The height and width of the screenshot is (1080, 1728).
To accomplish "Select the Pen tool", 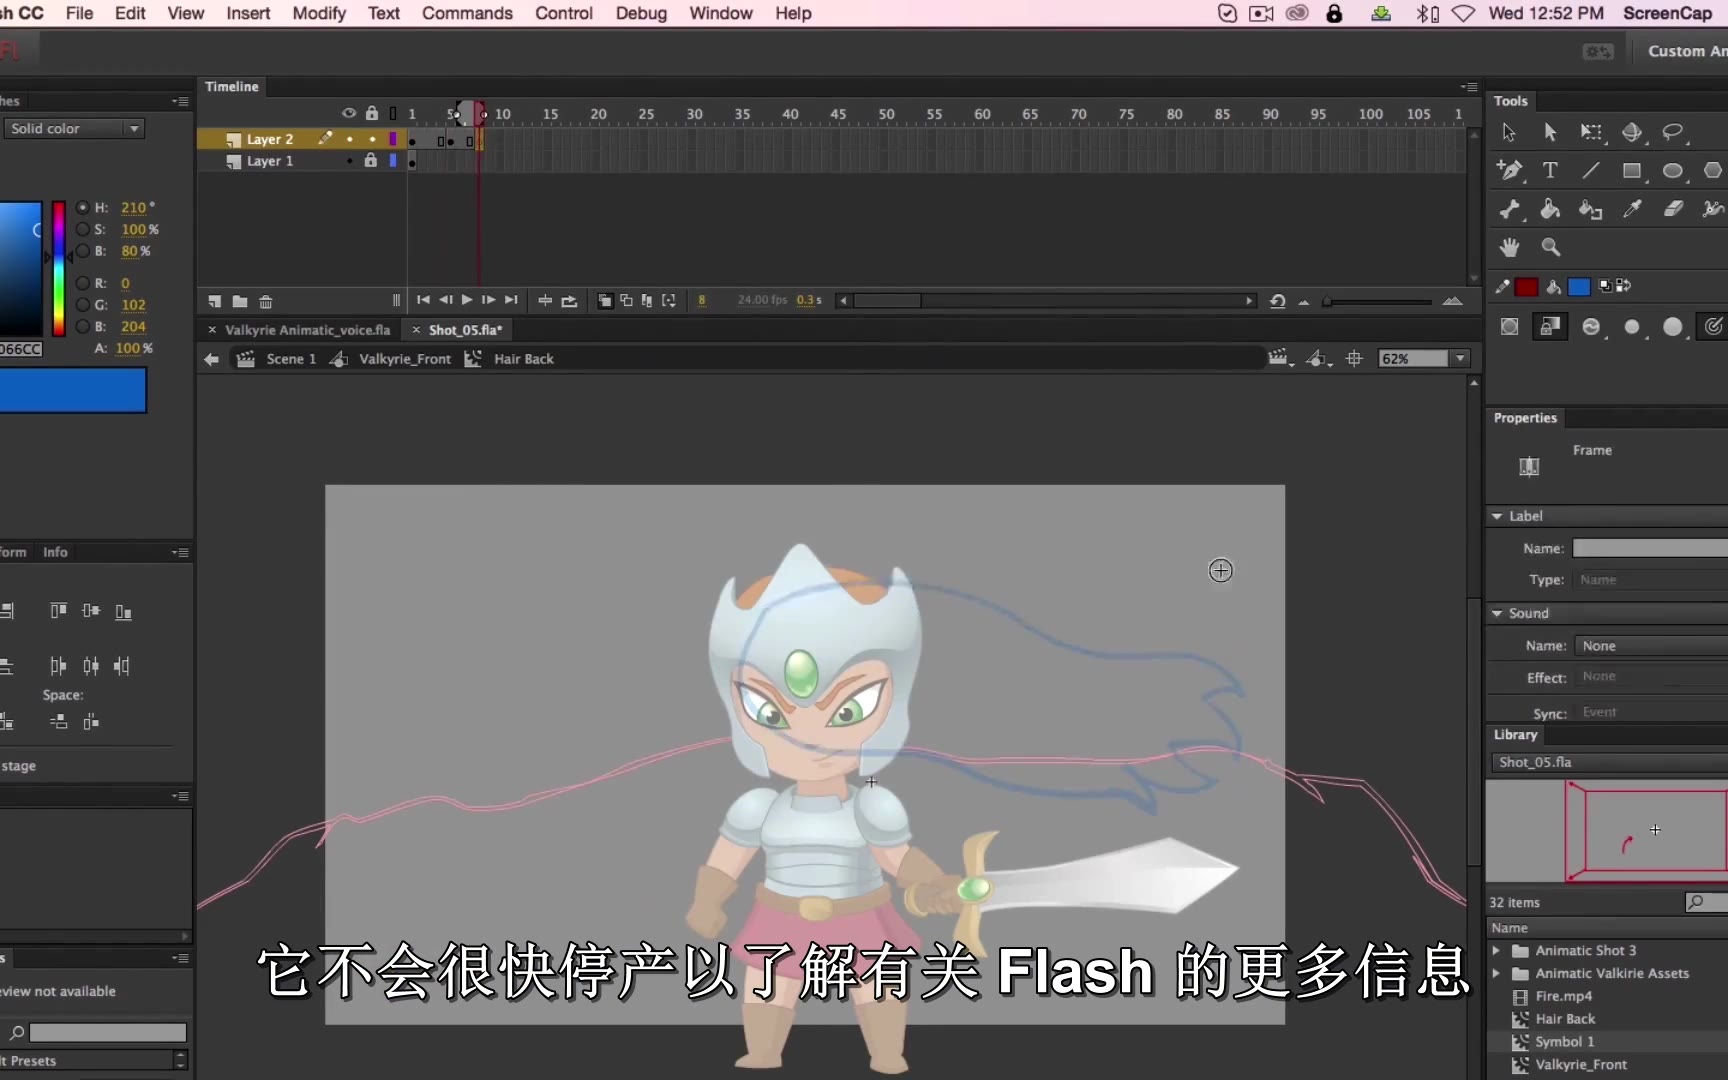I will click(x=1509, y=171).
